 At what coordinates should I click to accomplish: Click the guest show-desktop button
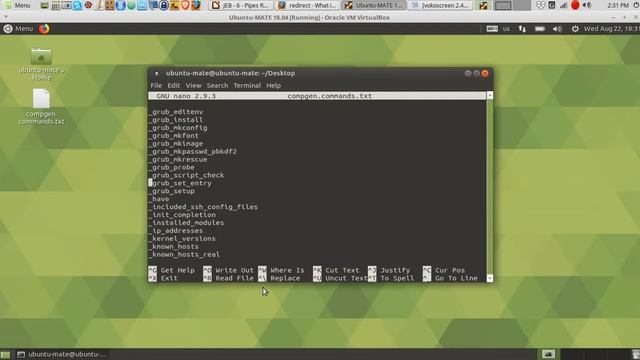tap(5, 354)
